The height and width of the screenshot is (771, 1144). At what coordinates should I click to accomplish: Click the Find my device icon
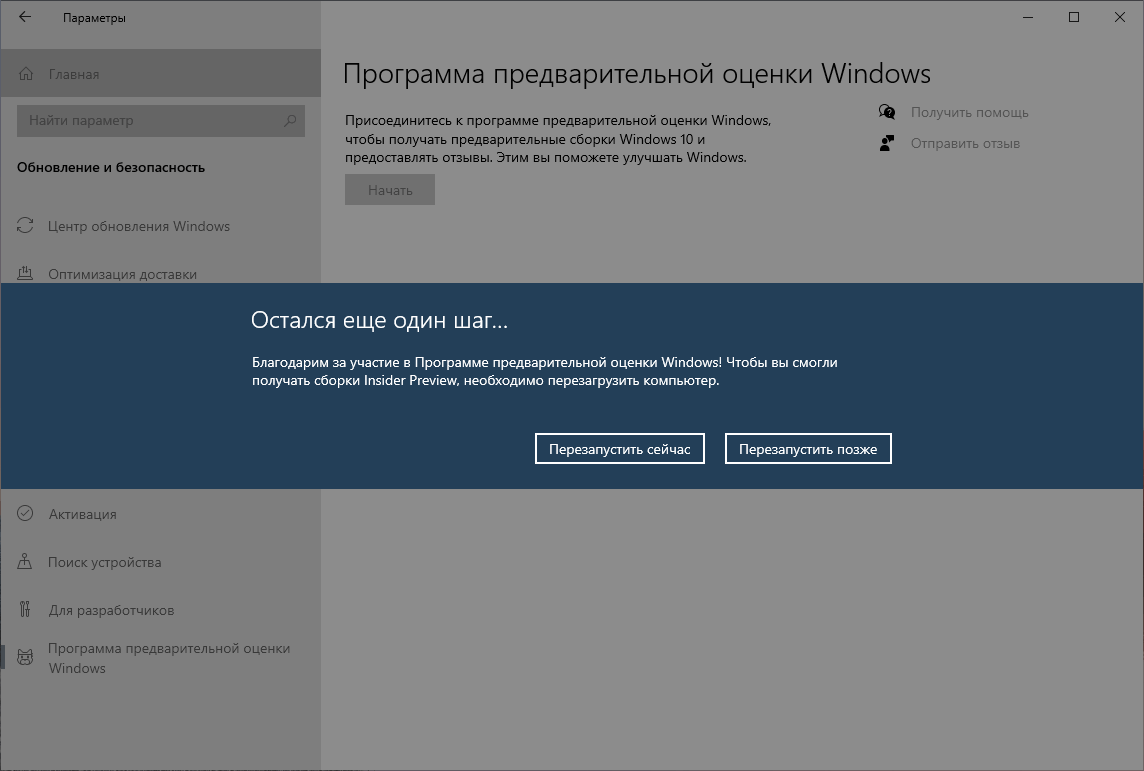pos(25,562)
